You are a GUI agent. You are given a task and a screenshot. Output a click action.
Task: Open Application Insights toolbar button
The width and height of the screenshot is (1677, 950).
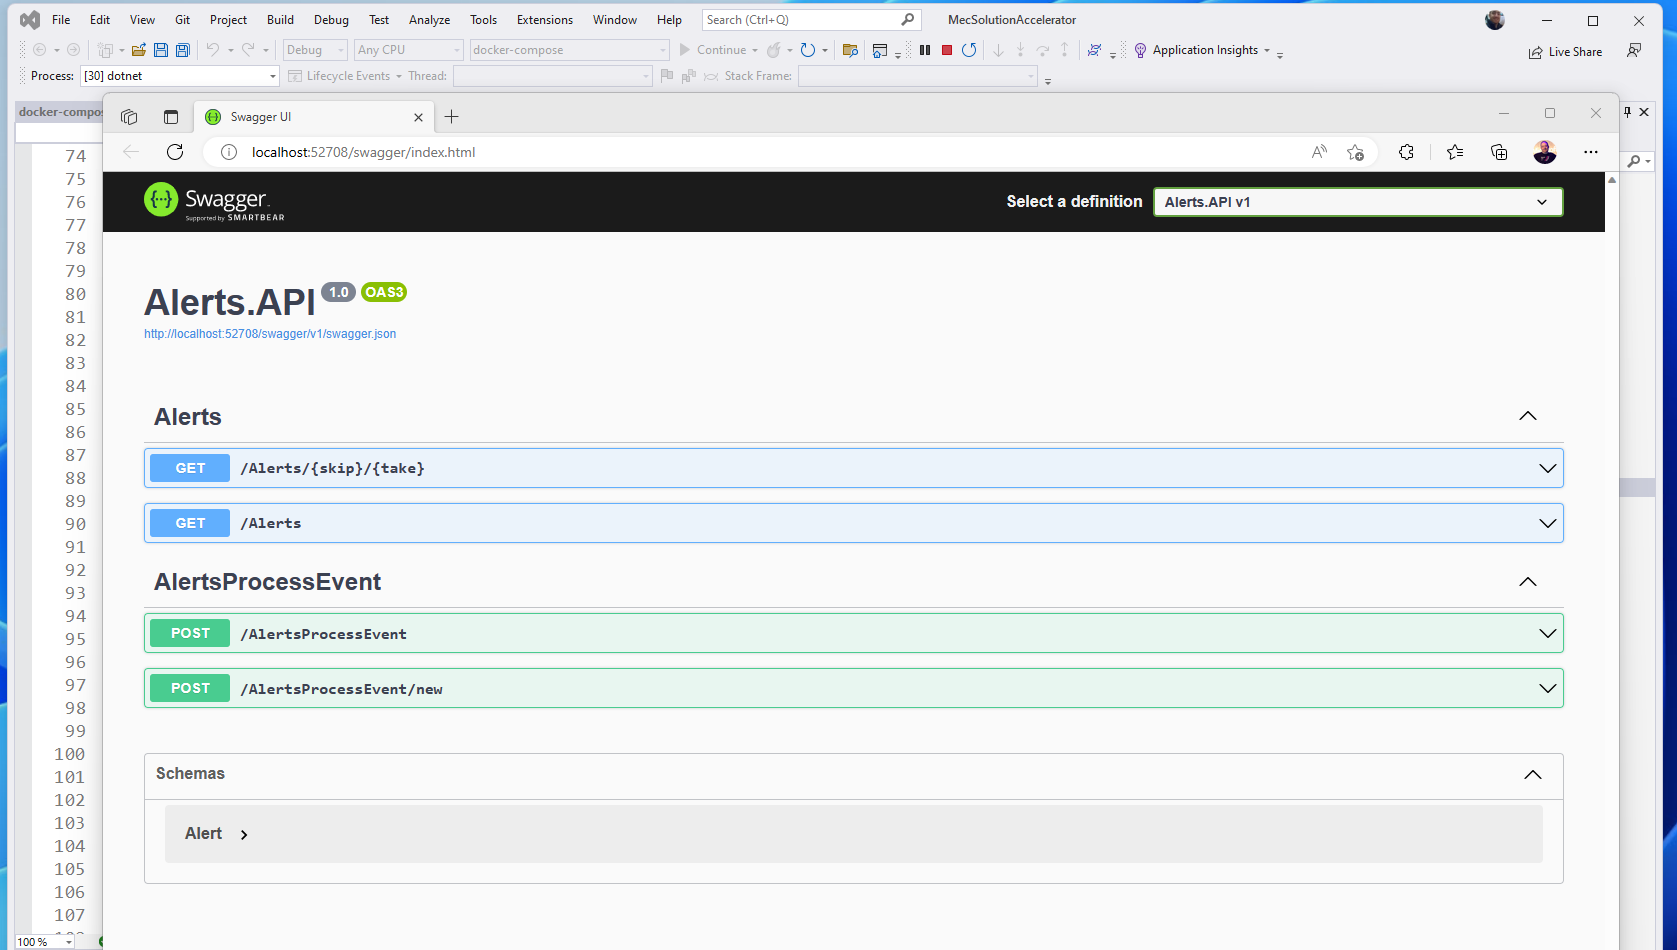[1201, 50]
